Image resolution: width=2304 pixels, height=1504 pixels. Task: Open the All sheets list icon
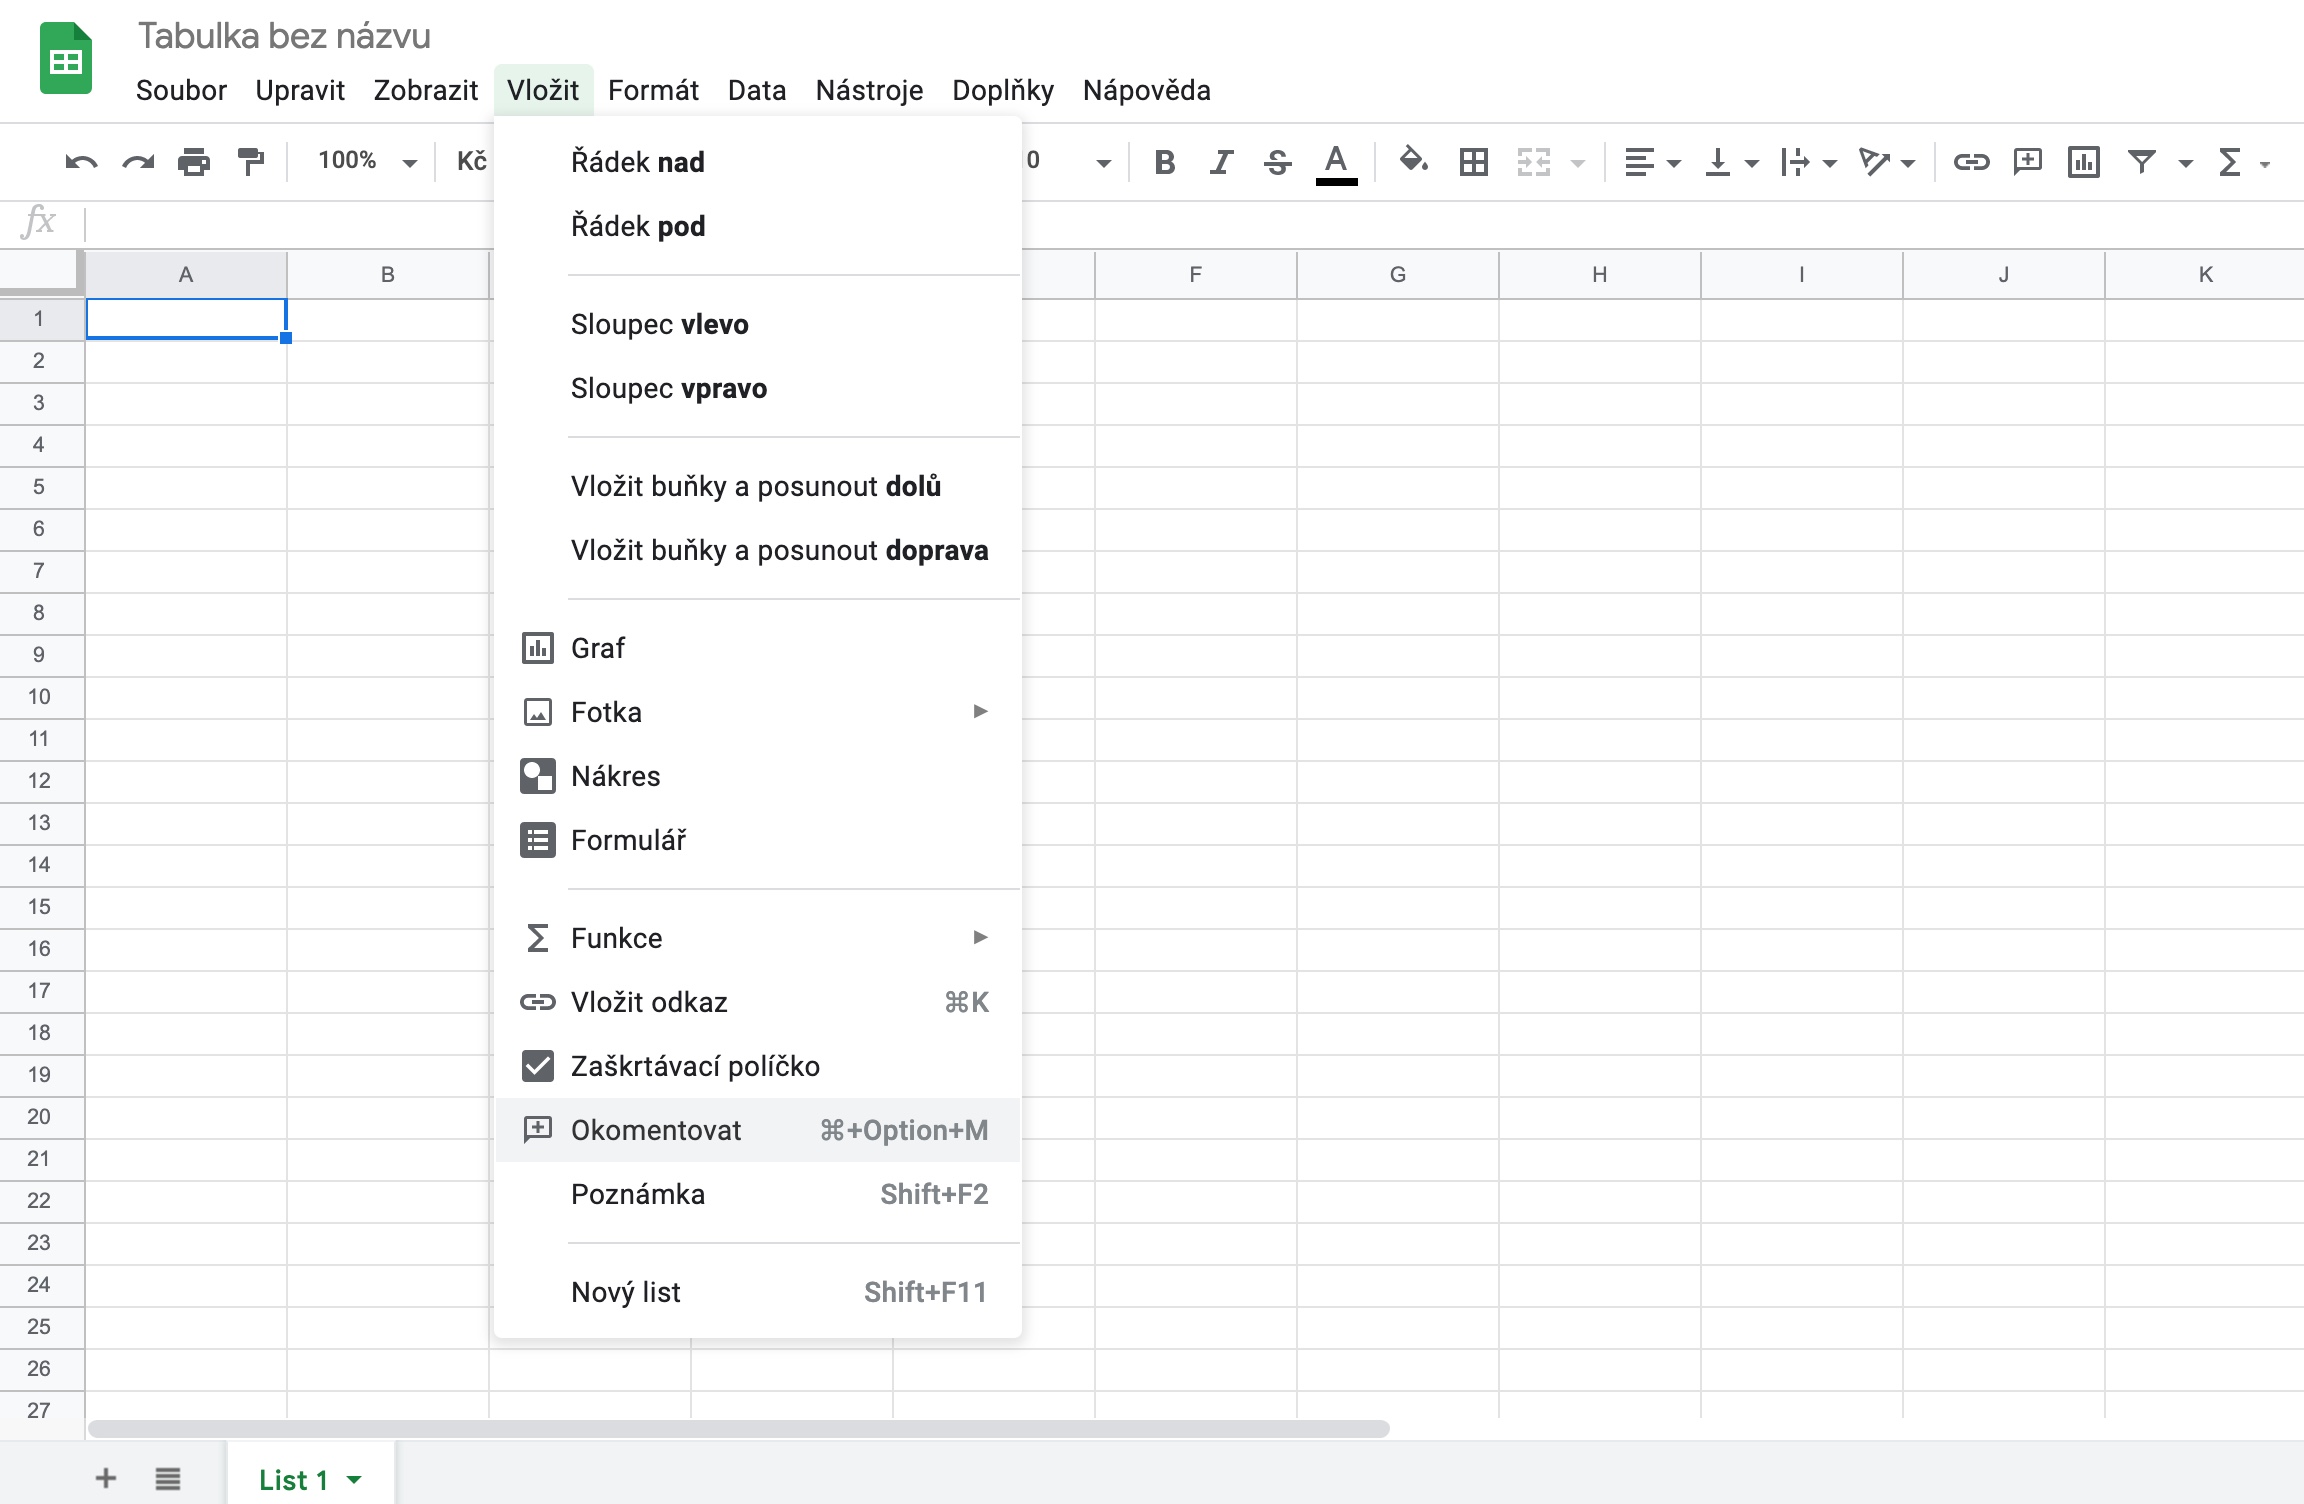tap(168, 1478)
